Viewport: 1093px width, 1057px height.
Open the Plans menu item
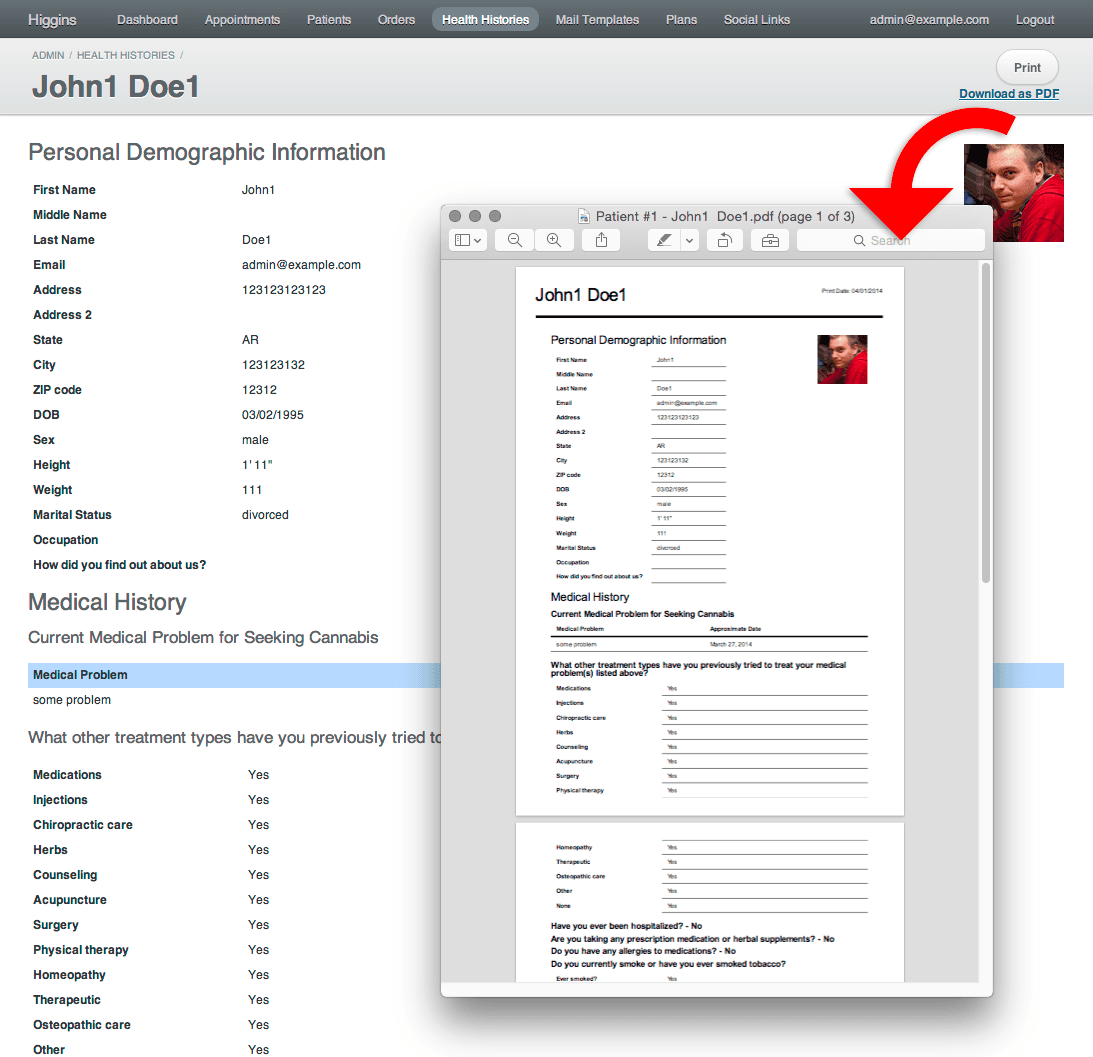(x=681, y=20)
